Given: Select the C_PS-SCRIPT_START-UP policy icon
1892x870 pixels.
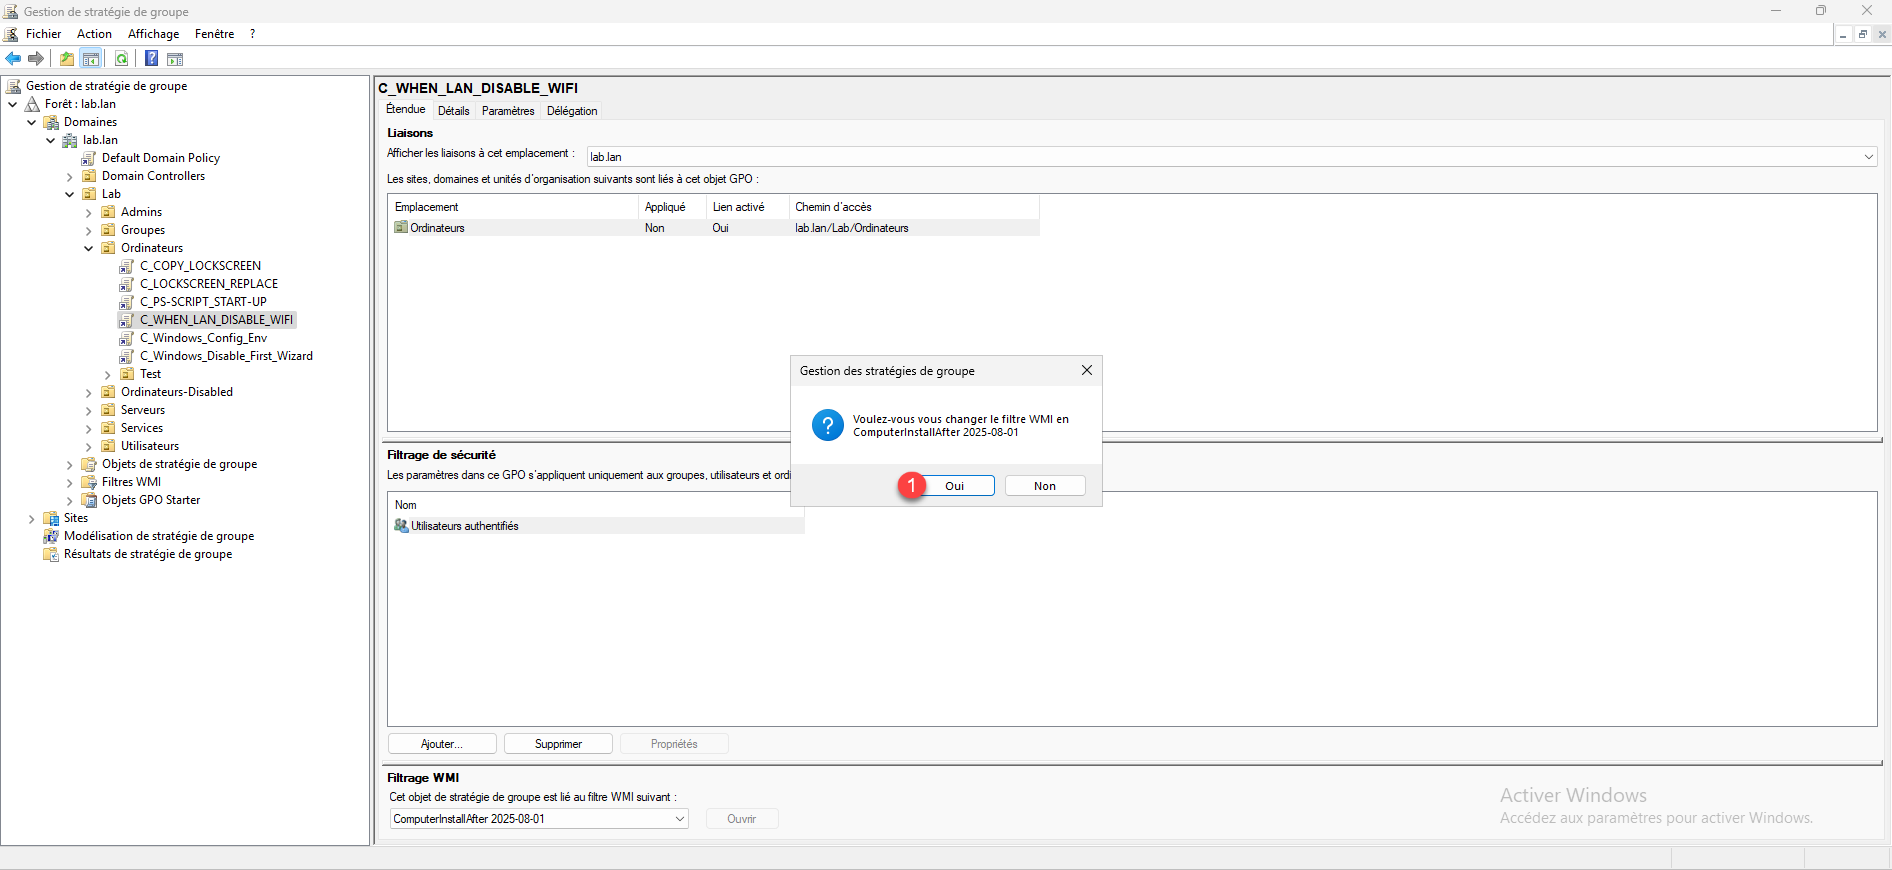Looking at the screenshot, I should point(127,302).
